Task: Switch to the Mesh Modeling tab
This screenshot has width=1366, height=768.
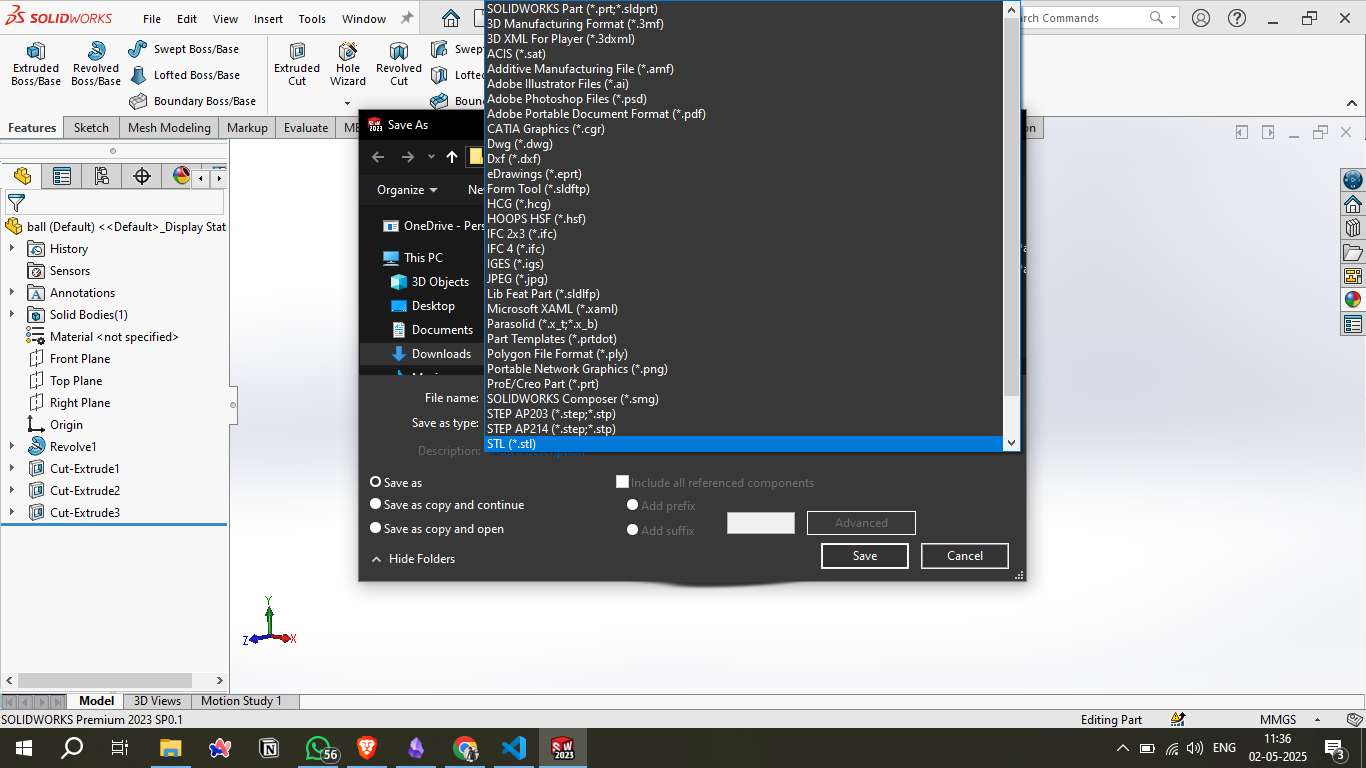Action: 169,128
